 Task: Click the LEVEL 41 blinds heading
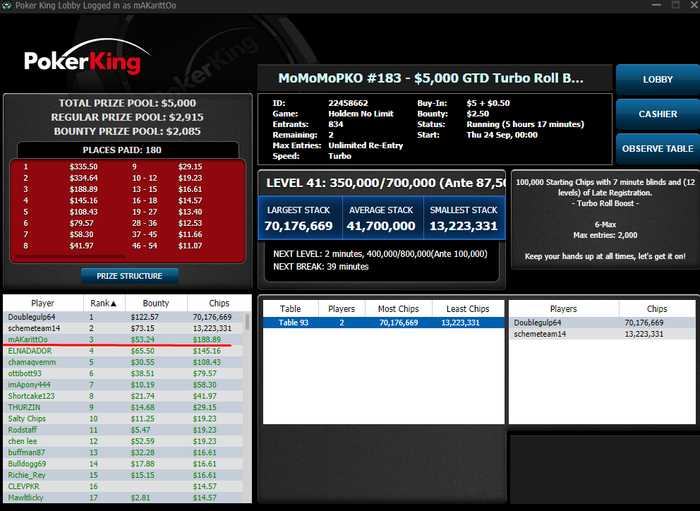click(x=385, y=183)
